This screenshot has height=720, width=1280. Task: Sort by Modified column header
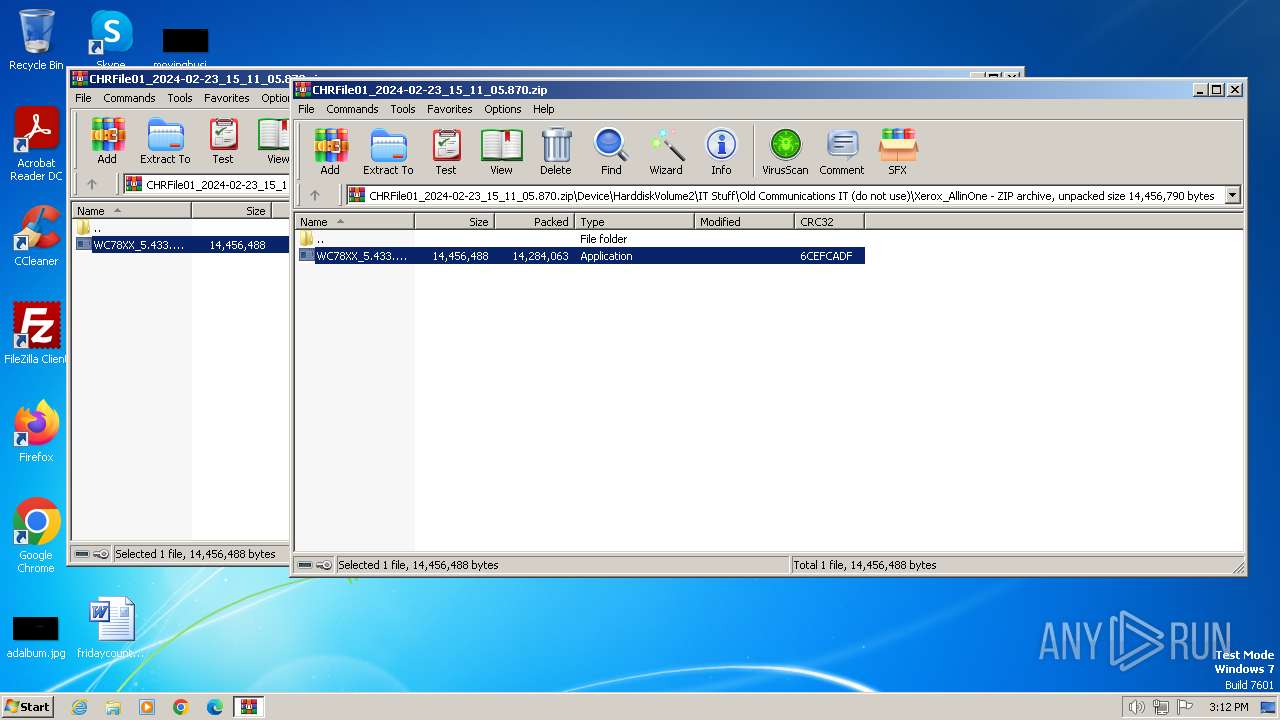(x=745, y=222)
